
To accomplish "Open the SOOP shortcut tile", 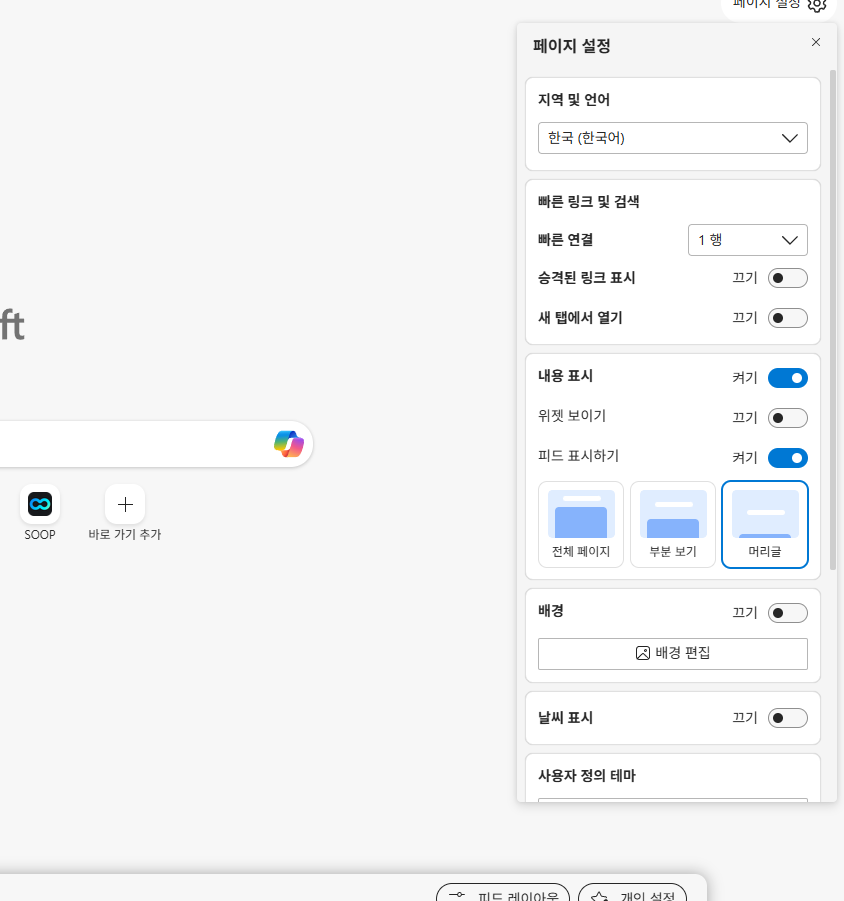I will pos(40,505).
